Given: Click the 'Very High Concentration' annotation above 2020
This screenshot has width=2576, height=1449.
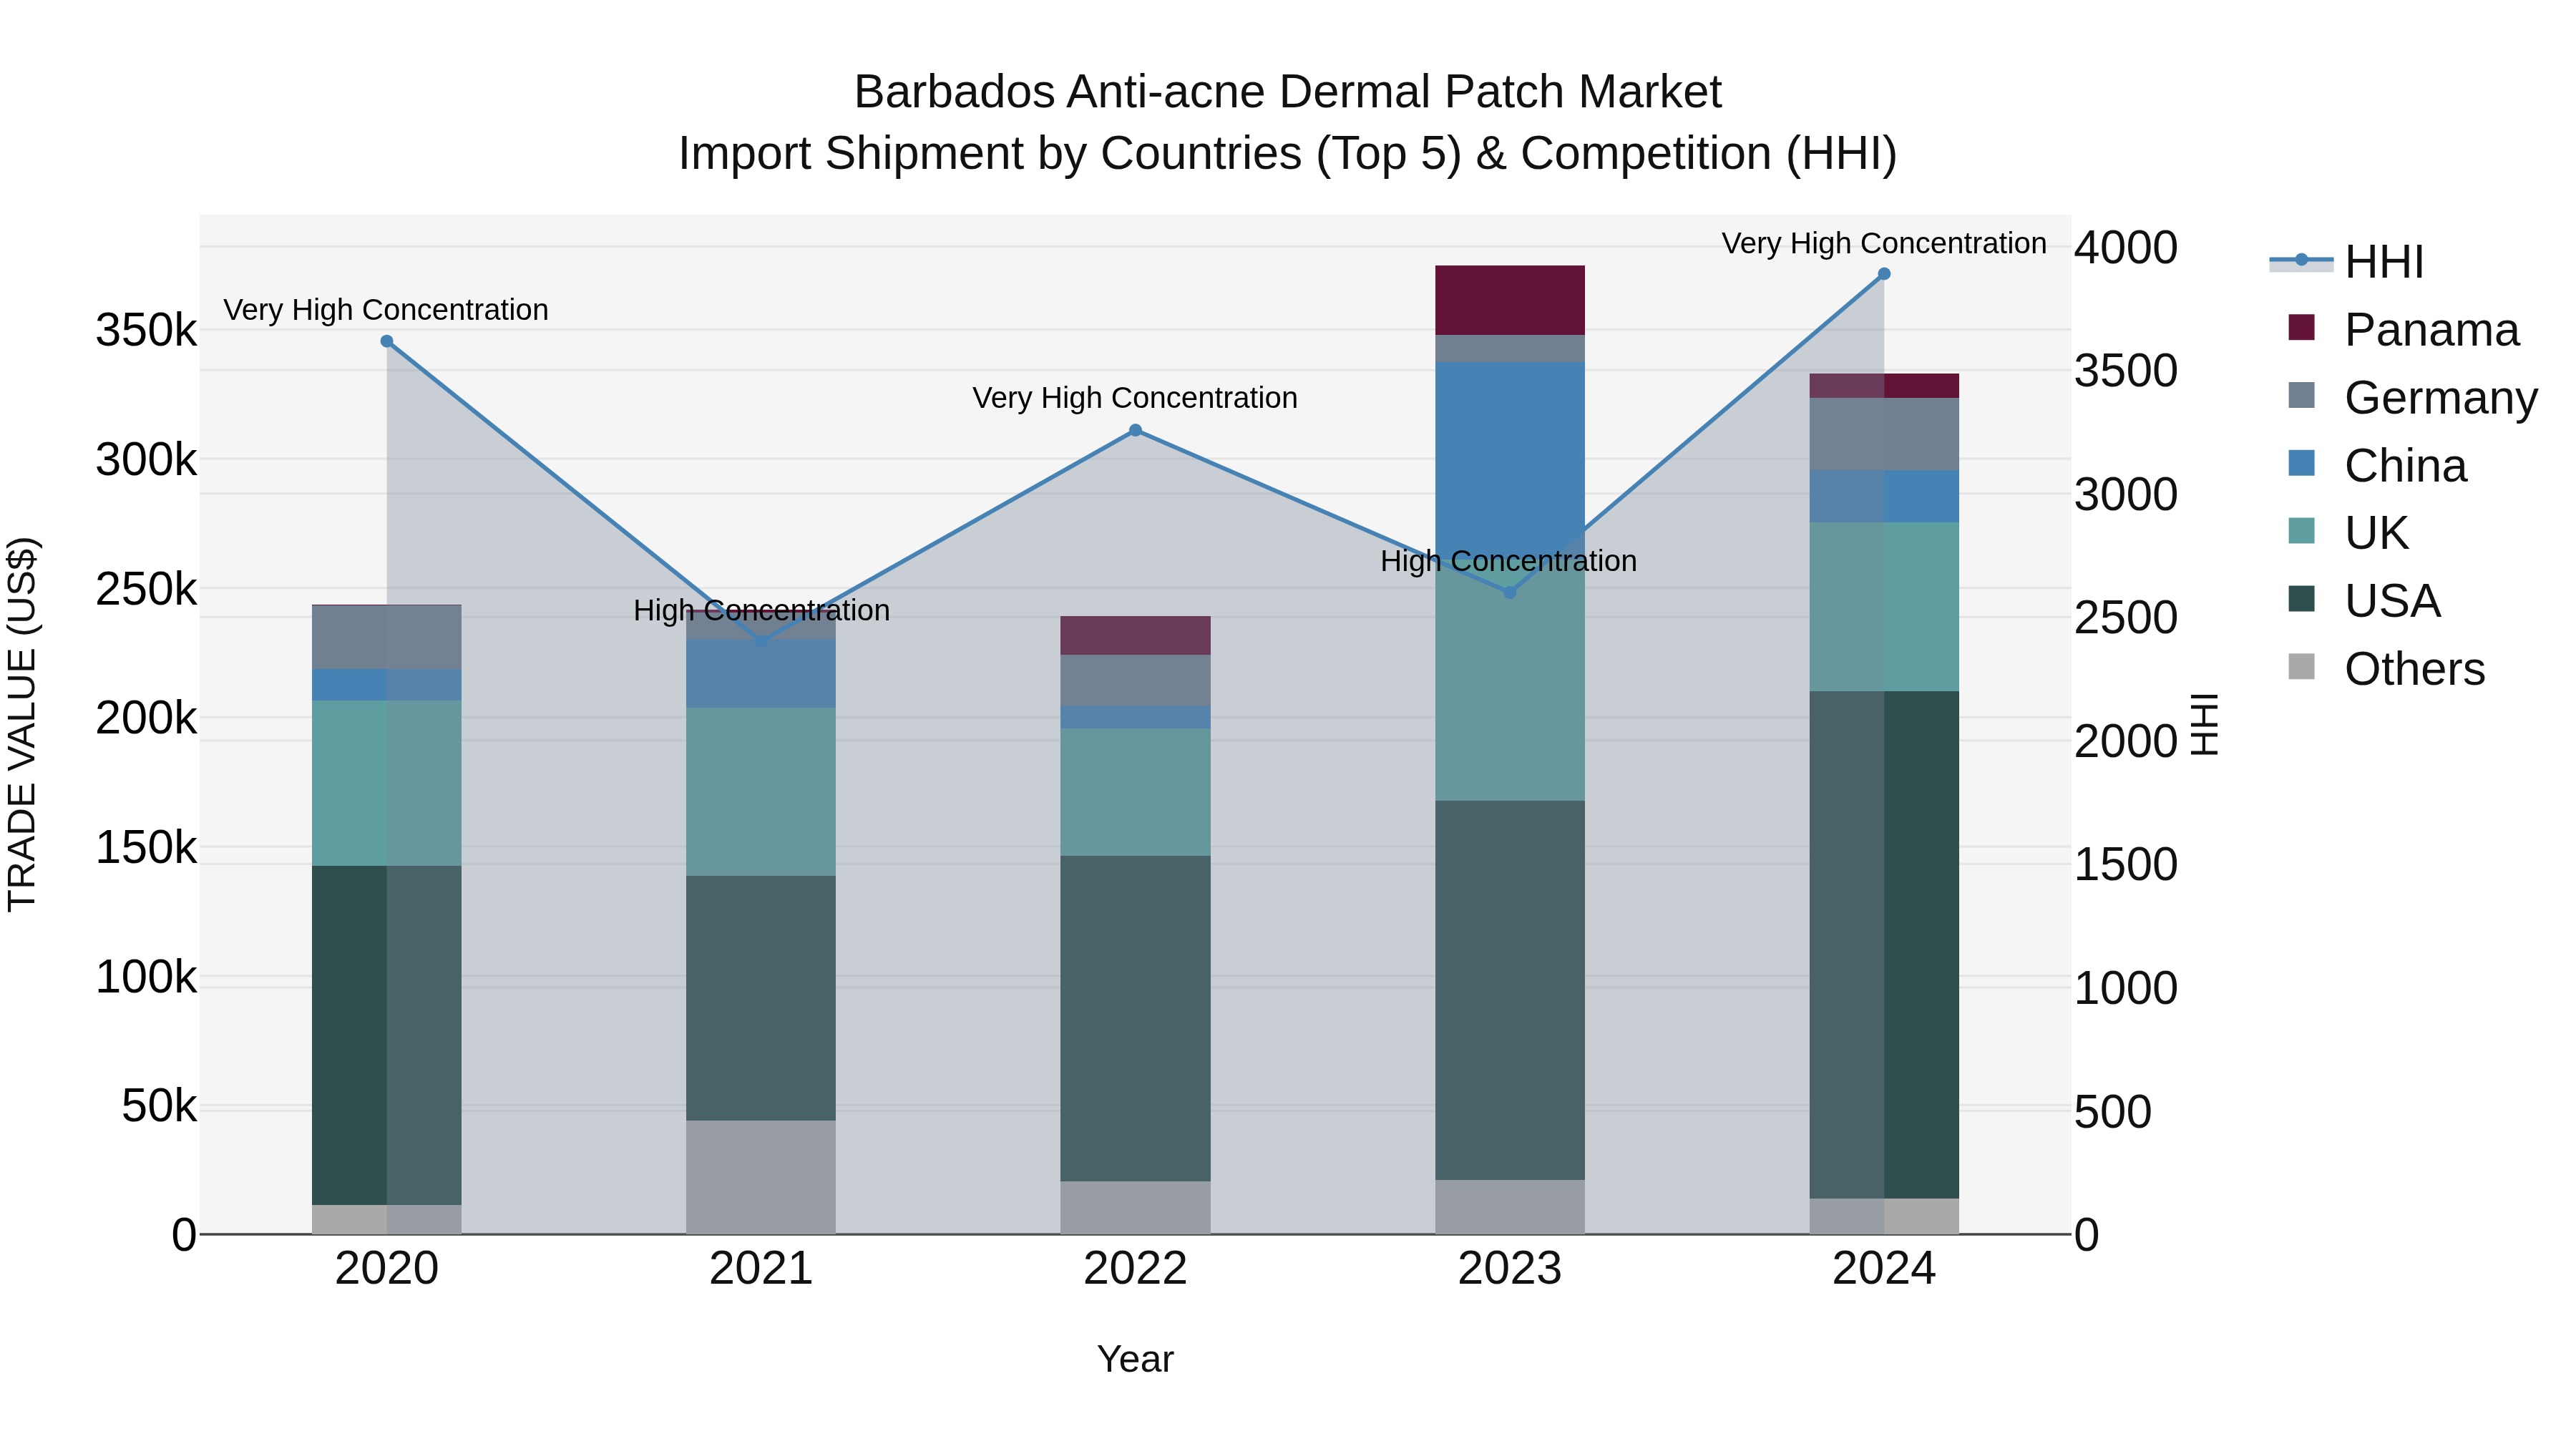Looking at the screenshot, I should (386, 310).
